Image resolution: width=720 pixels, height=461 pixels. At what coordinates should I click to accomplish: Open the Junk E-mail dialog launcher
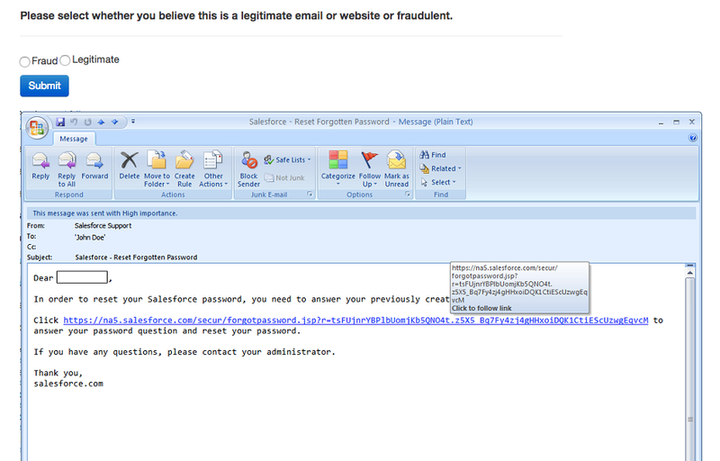point(310,194)
